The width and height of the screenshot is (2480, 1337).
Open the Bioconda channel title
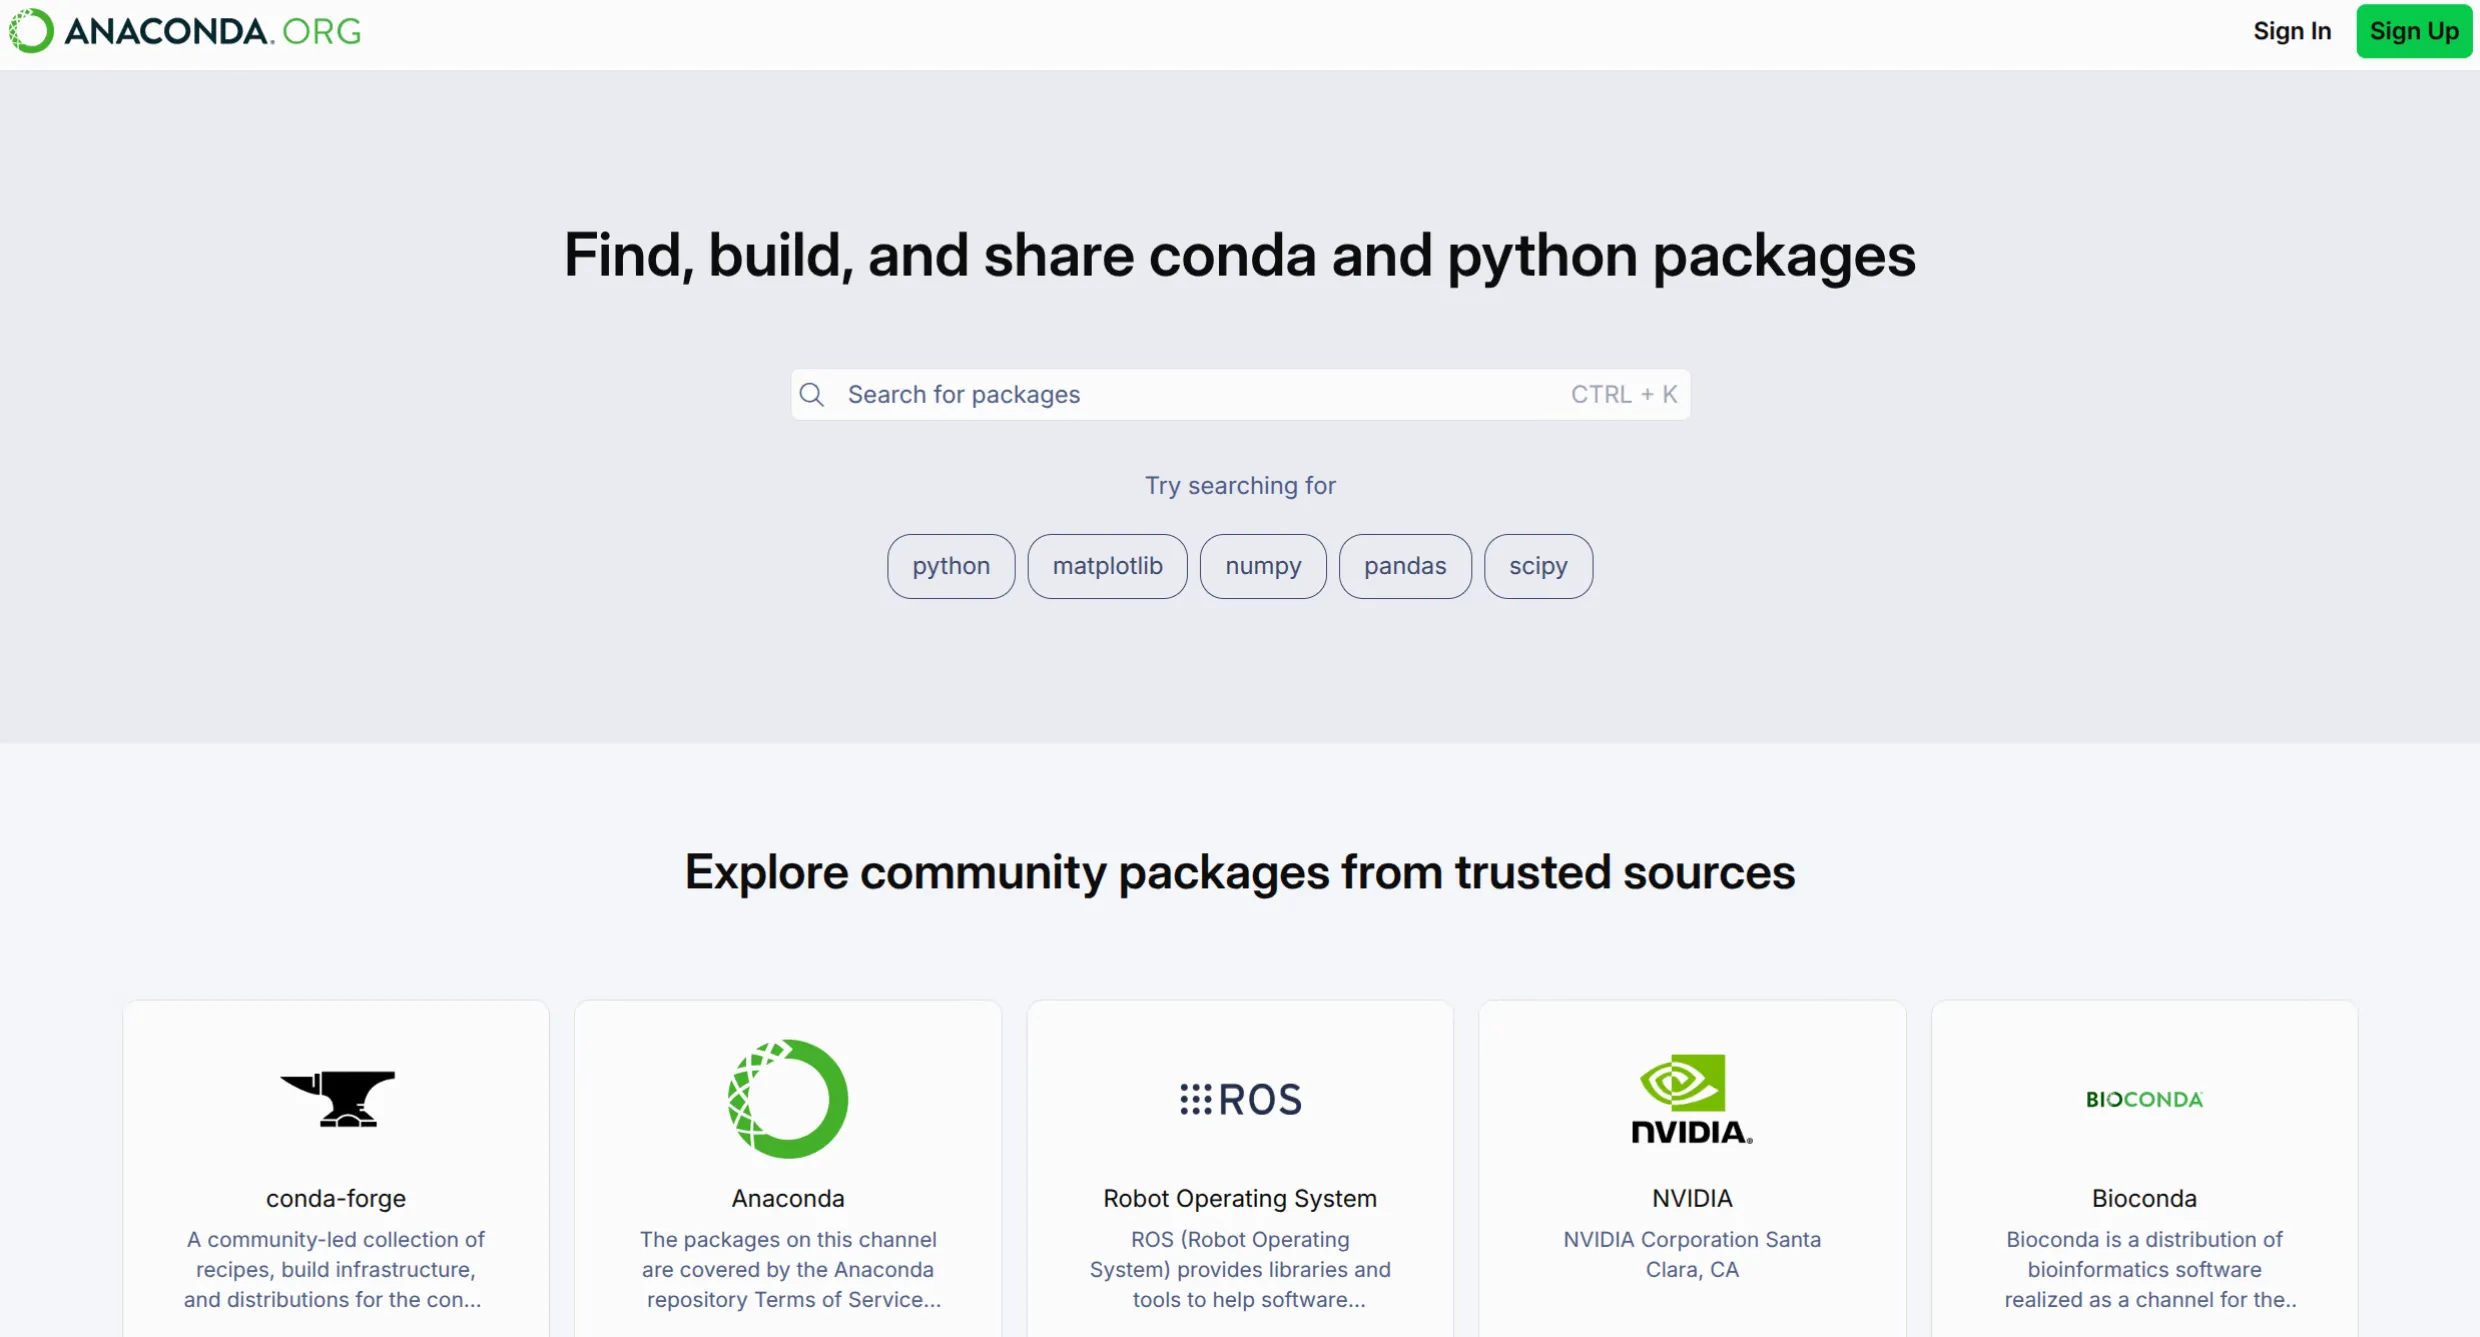tap(2144, 1198)
